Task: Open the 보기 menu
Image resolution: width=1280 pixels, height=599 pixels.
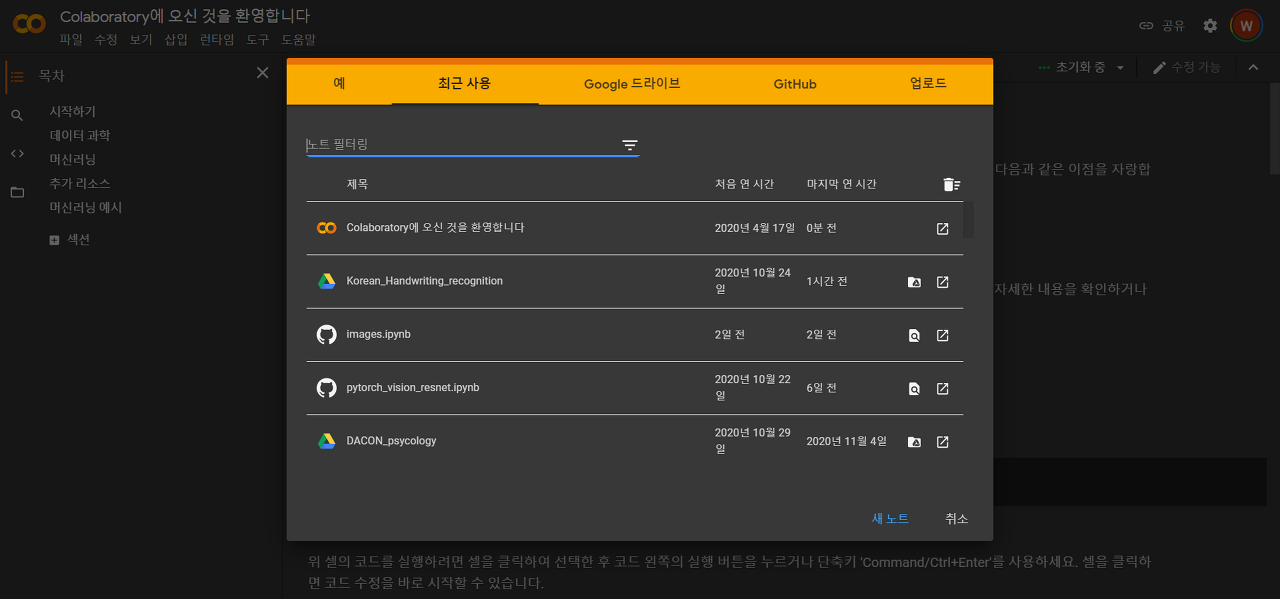Action: tap(141, 40)
